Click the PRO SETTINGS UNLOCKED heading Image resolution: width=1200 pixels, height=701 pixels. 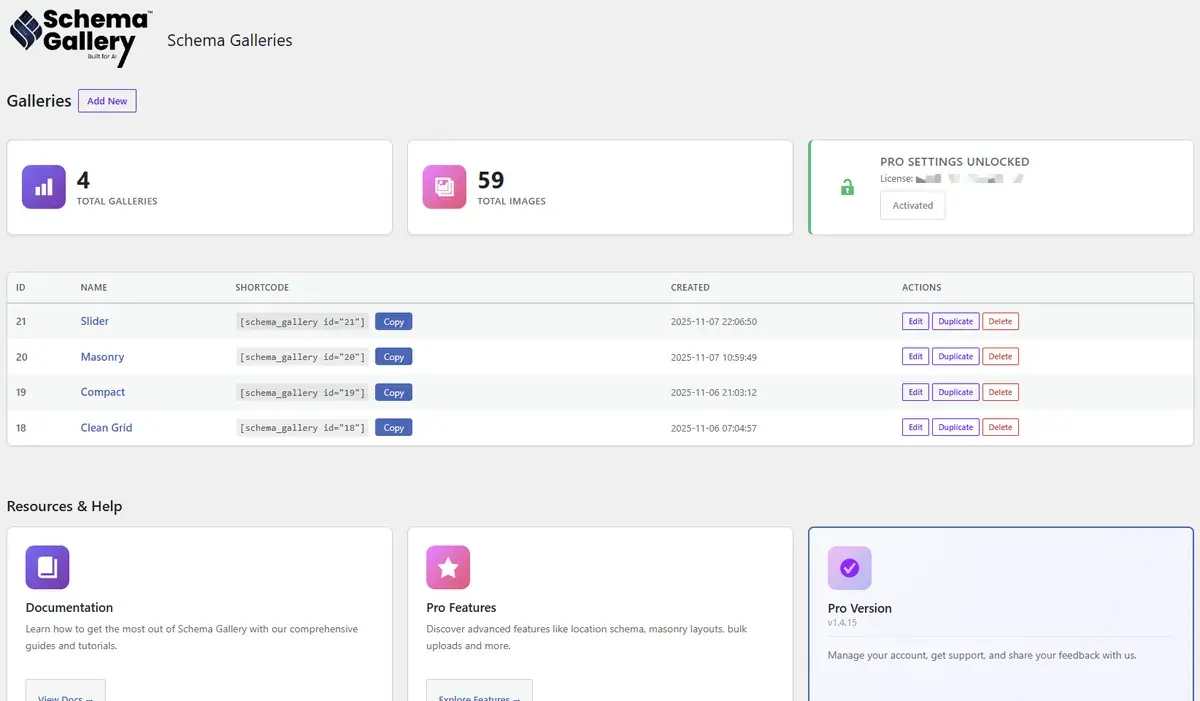(x=954, y=162)
